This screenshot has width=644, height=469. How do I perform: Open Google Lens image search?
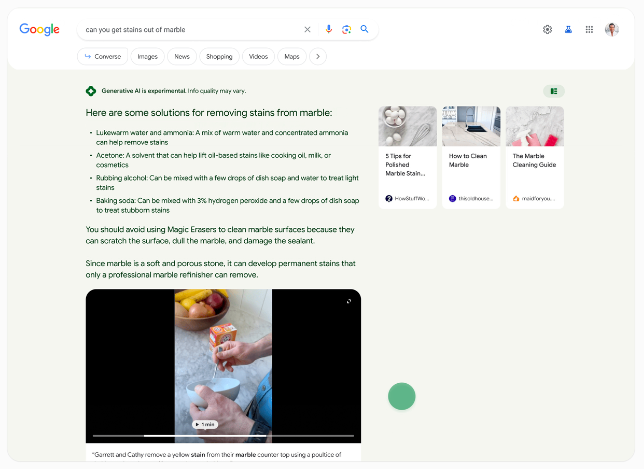[x=346, y=30]
